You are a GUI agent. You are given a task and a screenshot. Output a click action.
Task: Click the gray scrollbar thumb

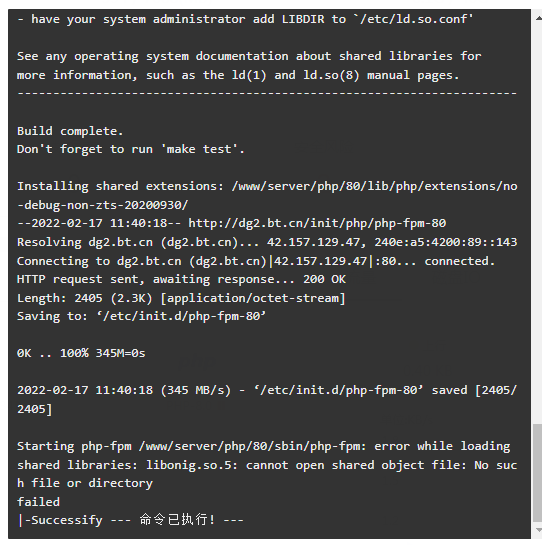tap(537, 473)
